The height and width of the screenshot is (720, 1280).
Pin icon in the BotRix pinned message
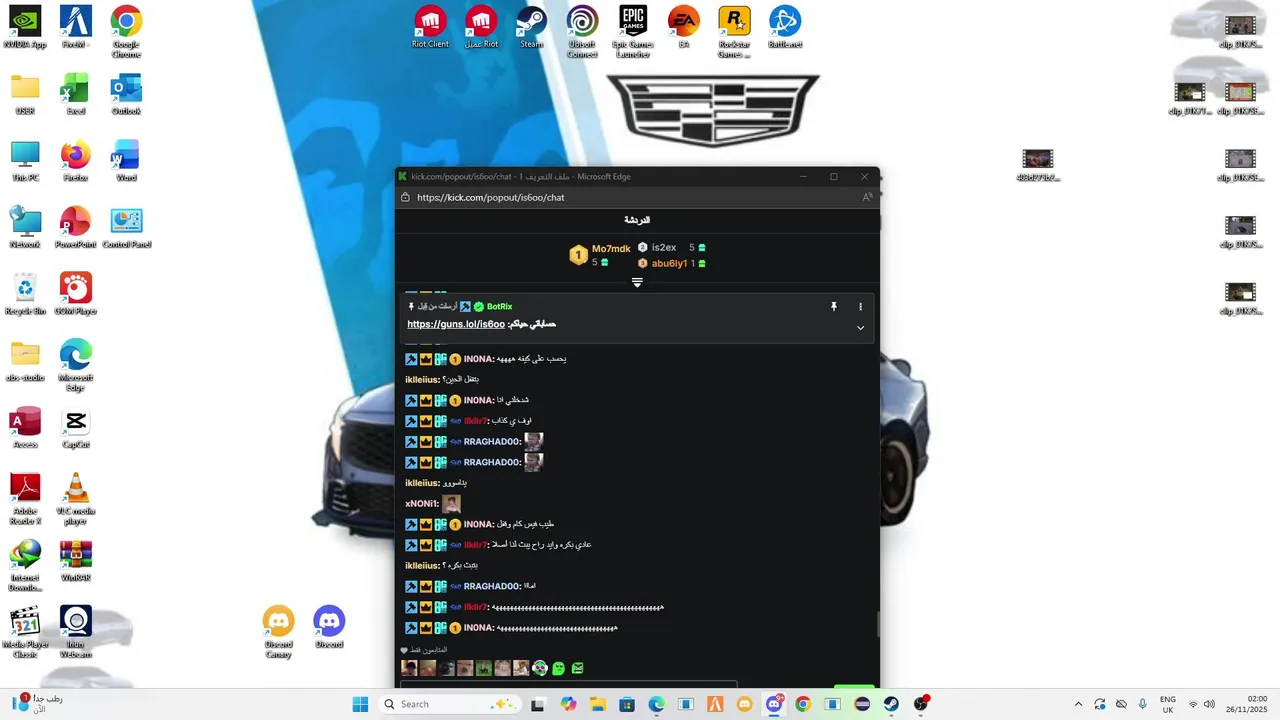[833, 307]
